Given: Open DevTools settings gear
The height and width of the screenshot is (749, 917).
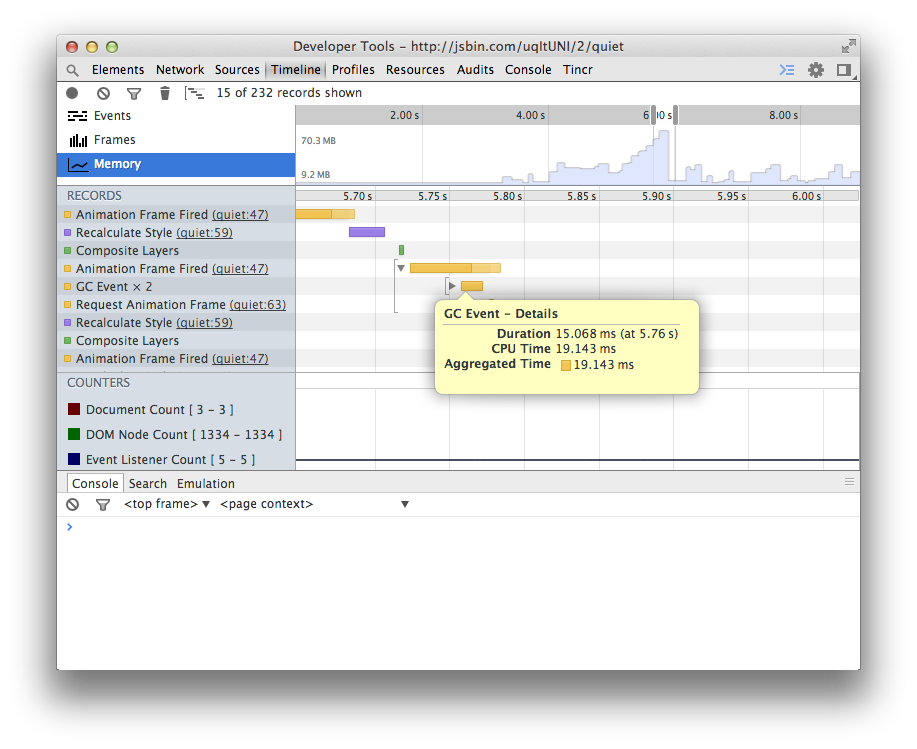Looking at the screenshot, I should tap(816, 70).
